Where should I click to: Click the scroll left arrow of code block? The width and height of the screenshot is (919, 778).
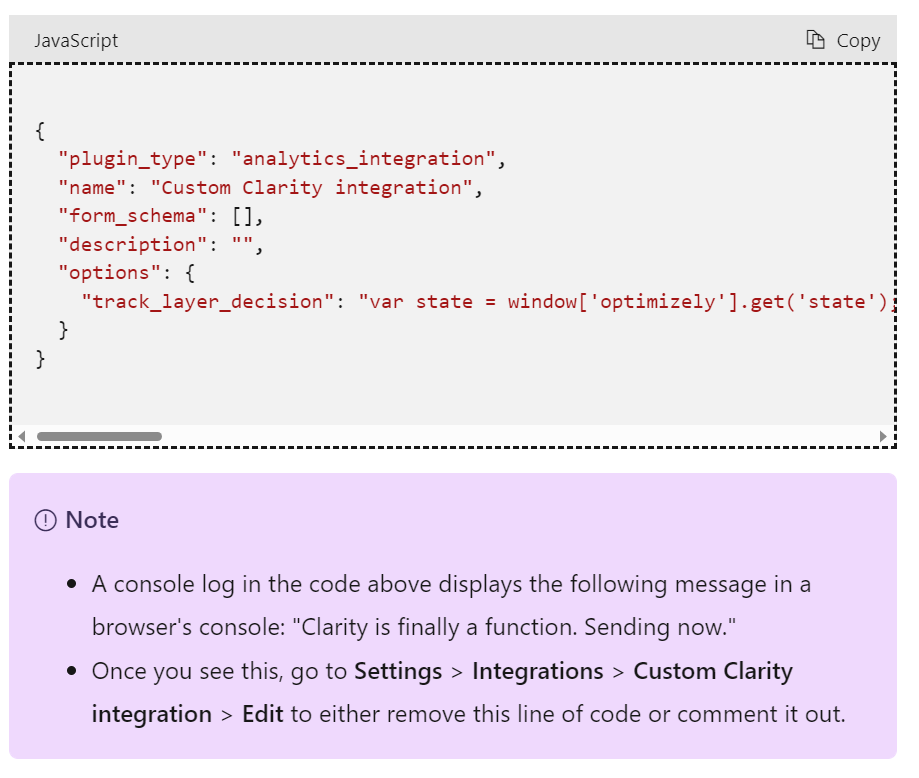[21, 436]
